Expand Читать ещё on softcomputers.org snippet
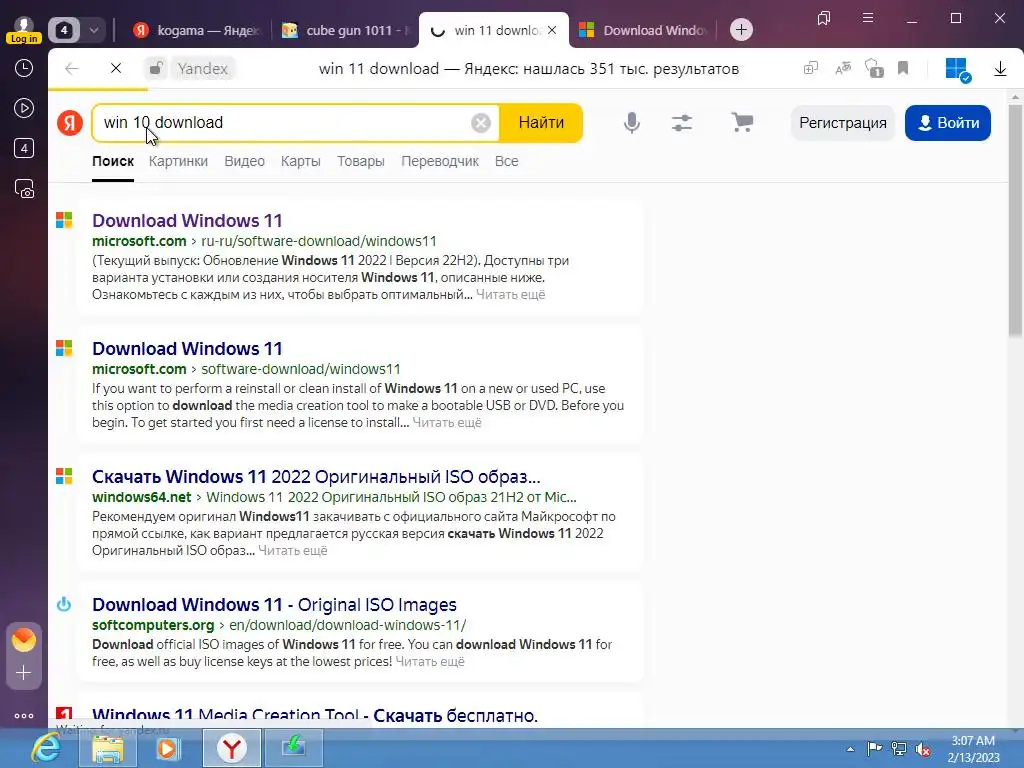The image size is (1024, 768). (x=430, y=662)
